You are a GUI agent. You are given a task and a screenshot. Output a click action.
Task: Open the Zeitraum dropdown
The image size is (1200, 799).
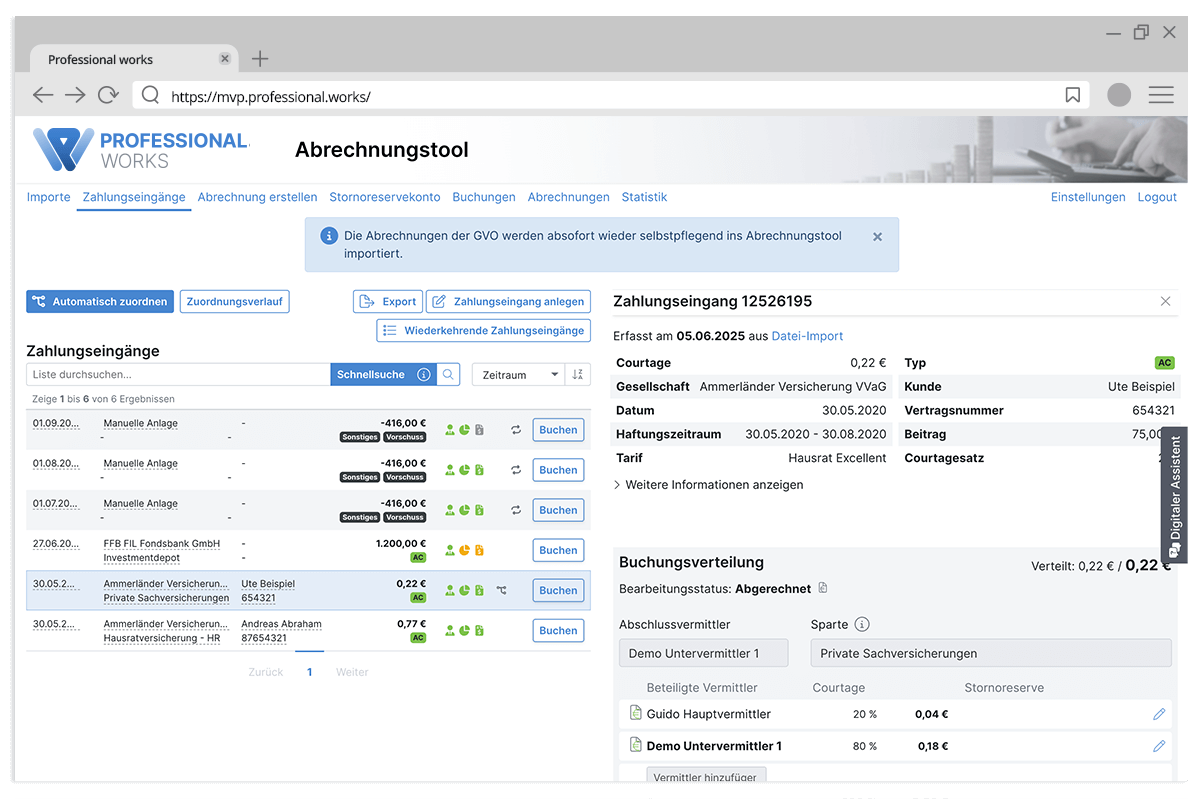519,374
